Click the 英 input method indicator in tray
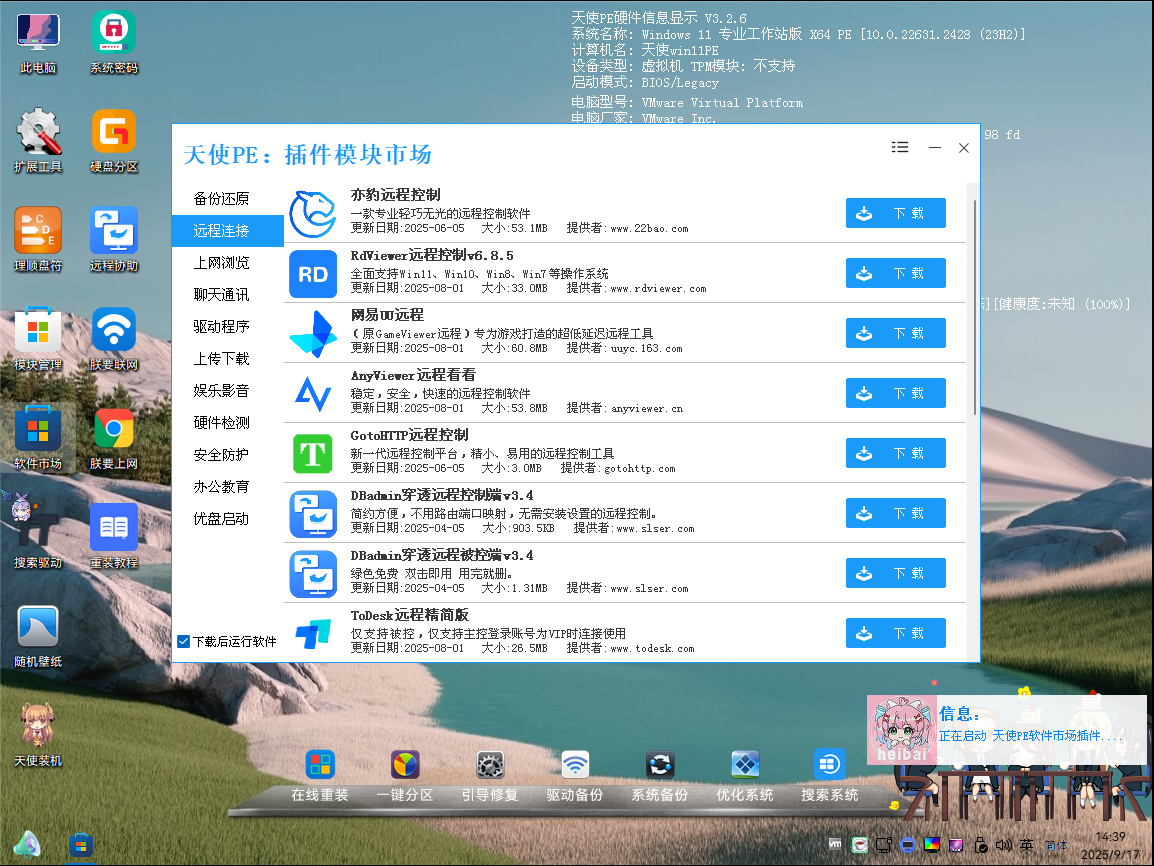Screen dimensions: 1154x866 point(1027,845)
